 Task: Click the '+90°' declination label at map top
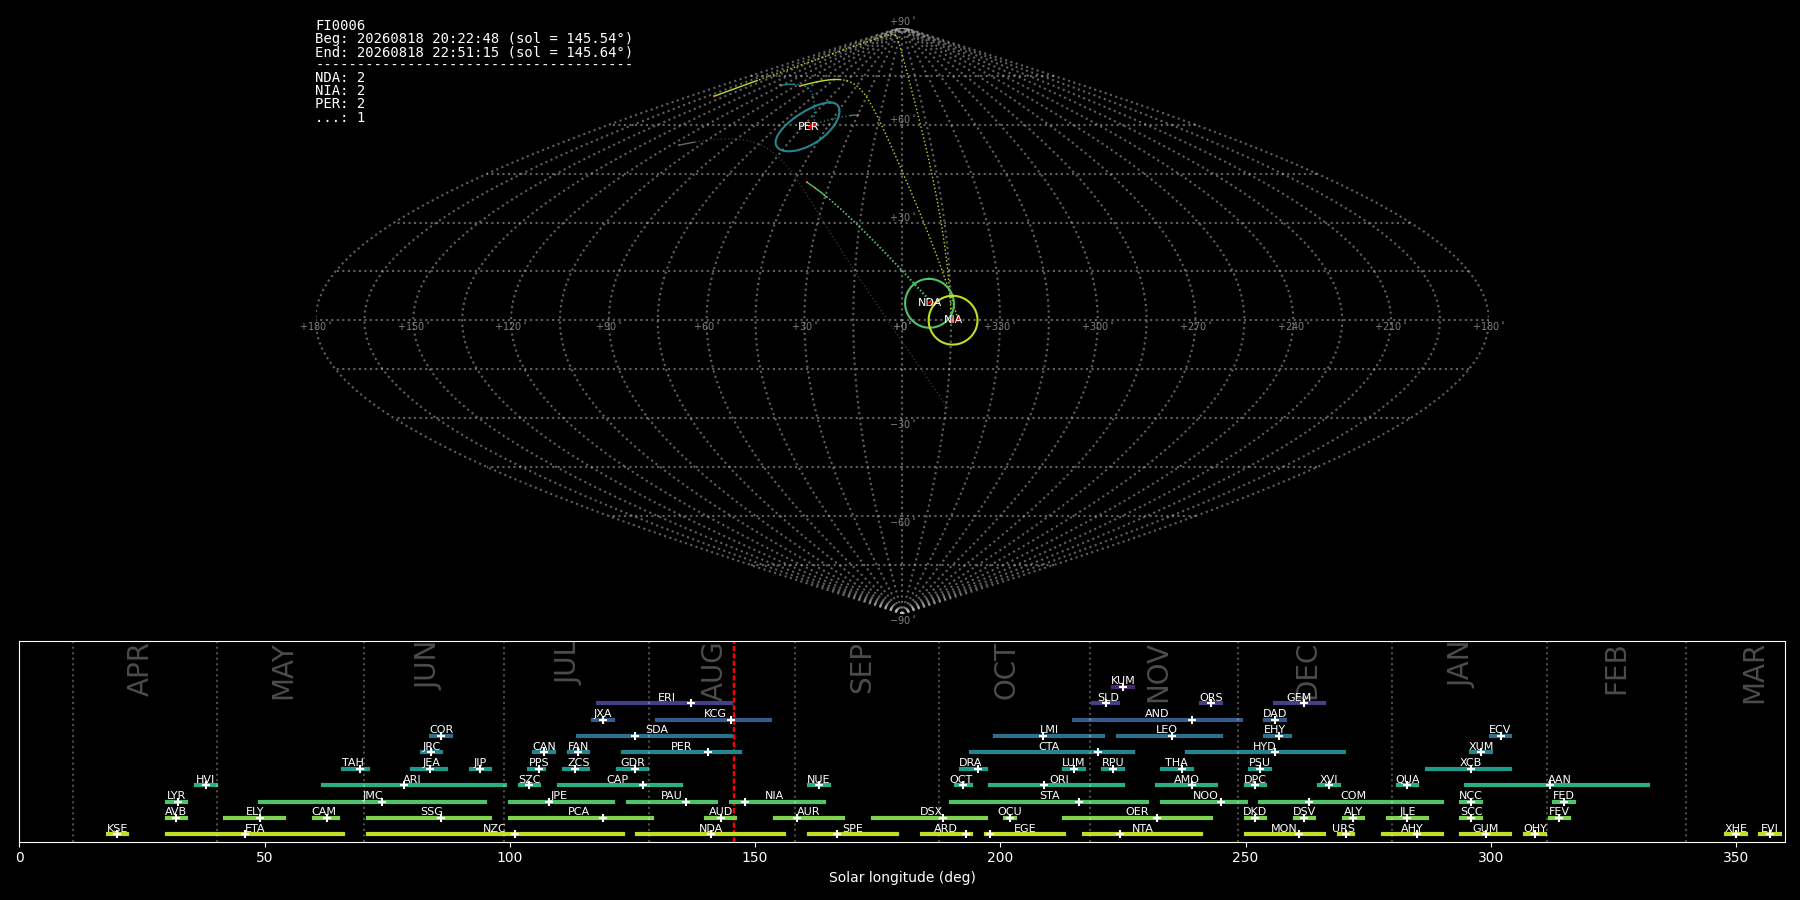[x=902, y=21]
